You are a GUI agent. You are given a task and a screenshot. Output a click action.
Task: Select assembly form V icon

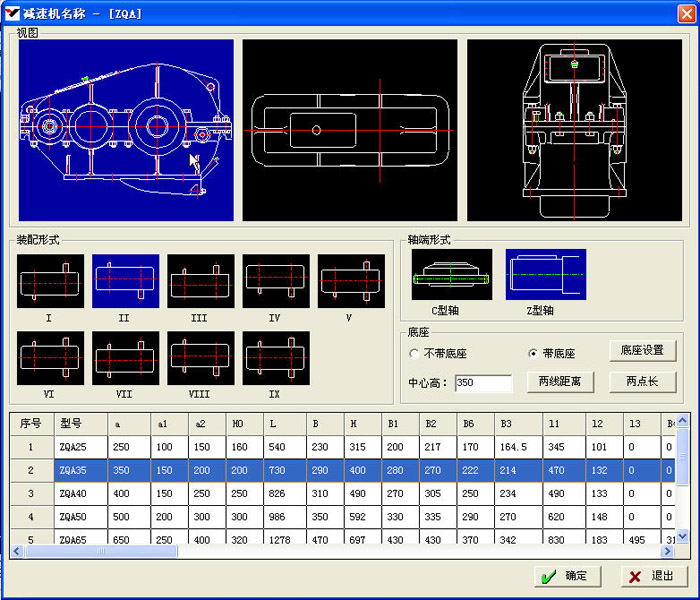click(351, 280)
